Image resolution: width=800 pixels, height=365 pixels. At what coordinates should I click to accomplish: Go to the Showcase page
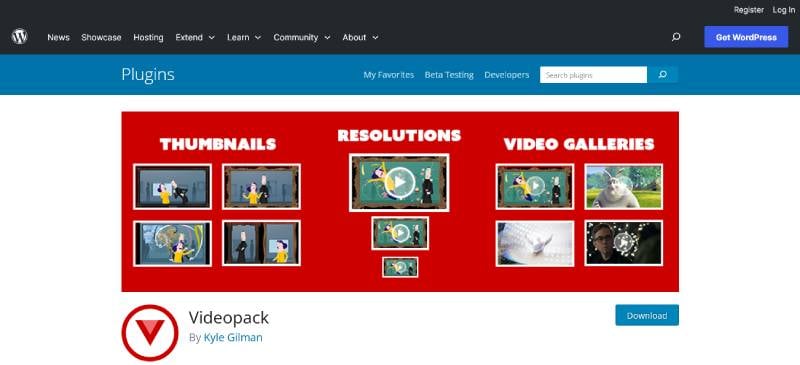(101, 37)
